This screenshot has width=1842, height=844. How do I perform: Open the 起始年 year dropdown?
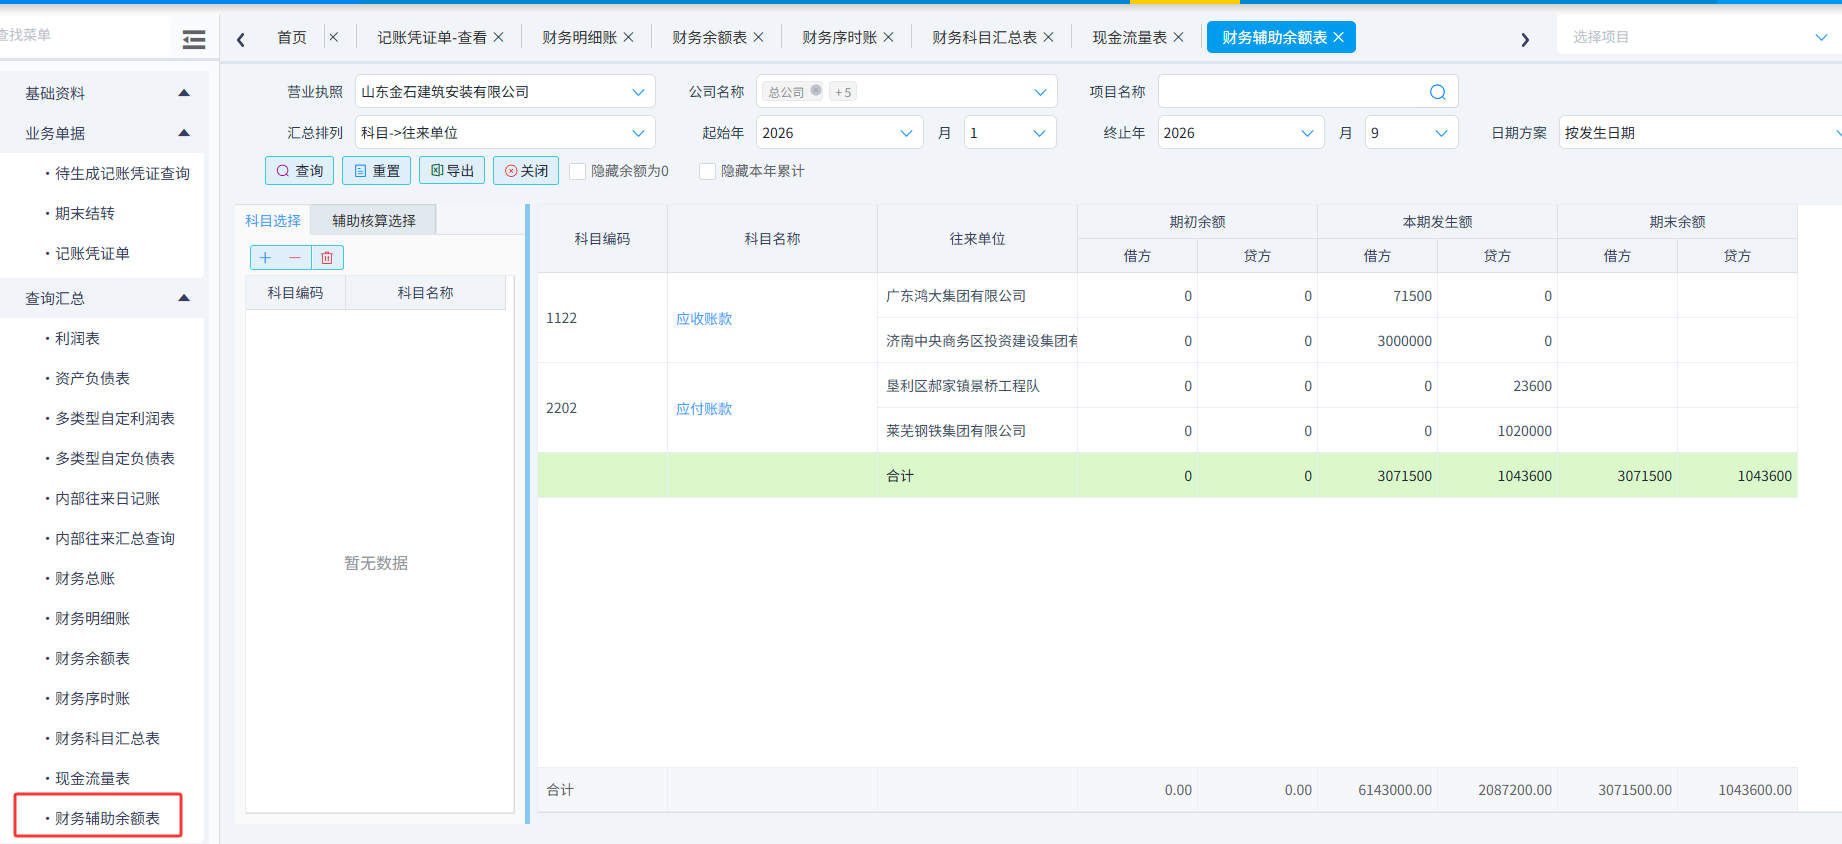(x=839, y=133)
